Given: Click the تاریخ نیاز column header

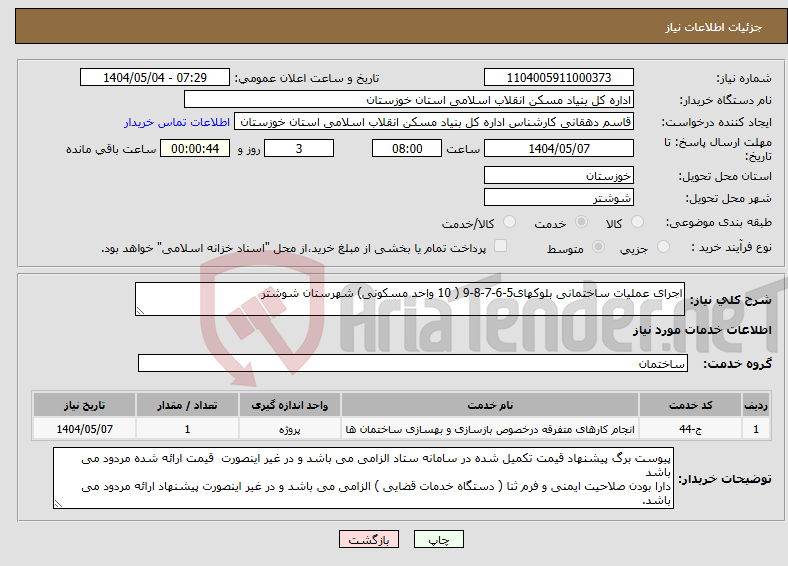Looking at the screenshot, I should (x=84, y=405).
